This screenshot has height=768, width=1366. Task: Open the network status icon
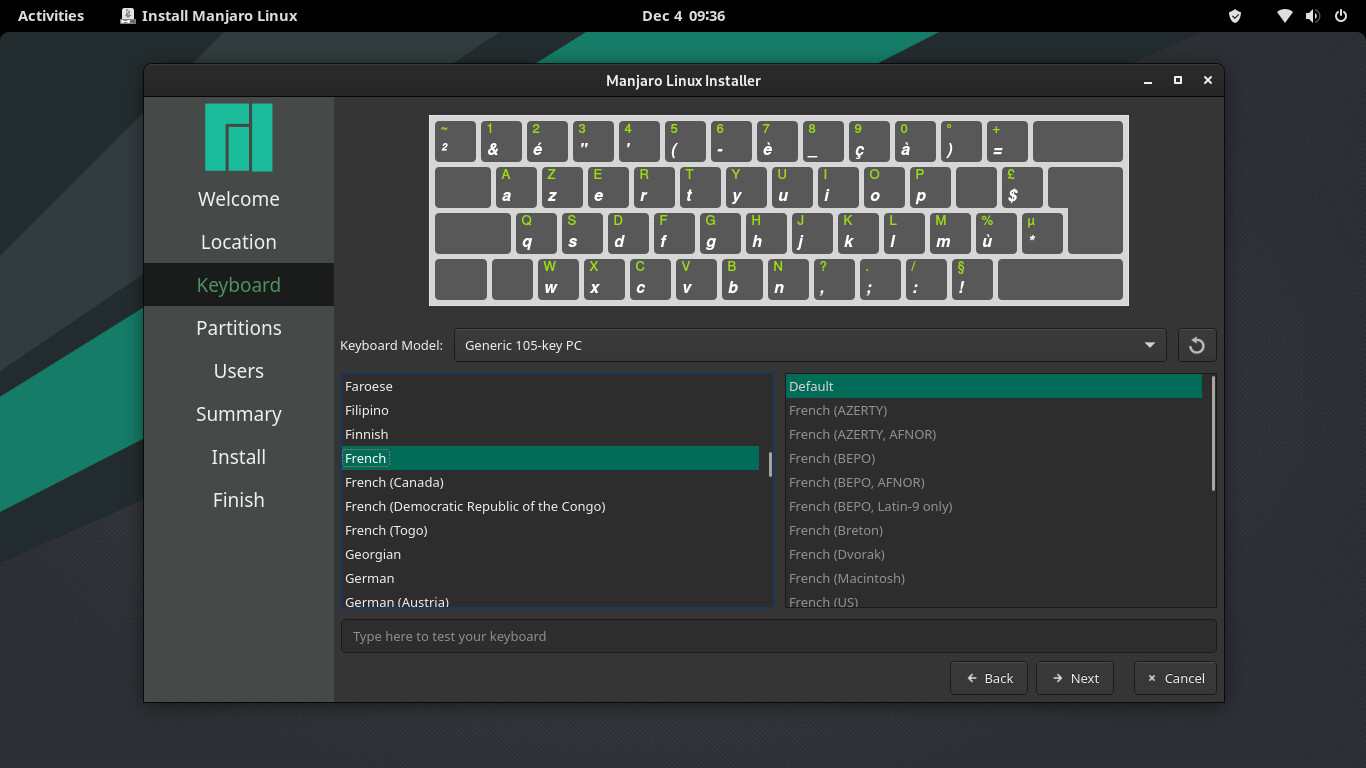[1284, 16]
